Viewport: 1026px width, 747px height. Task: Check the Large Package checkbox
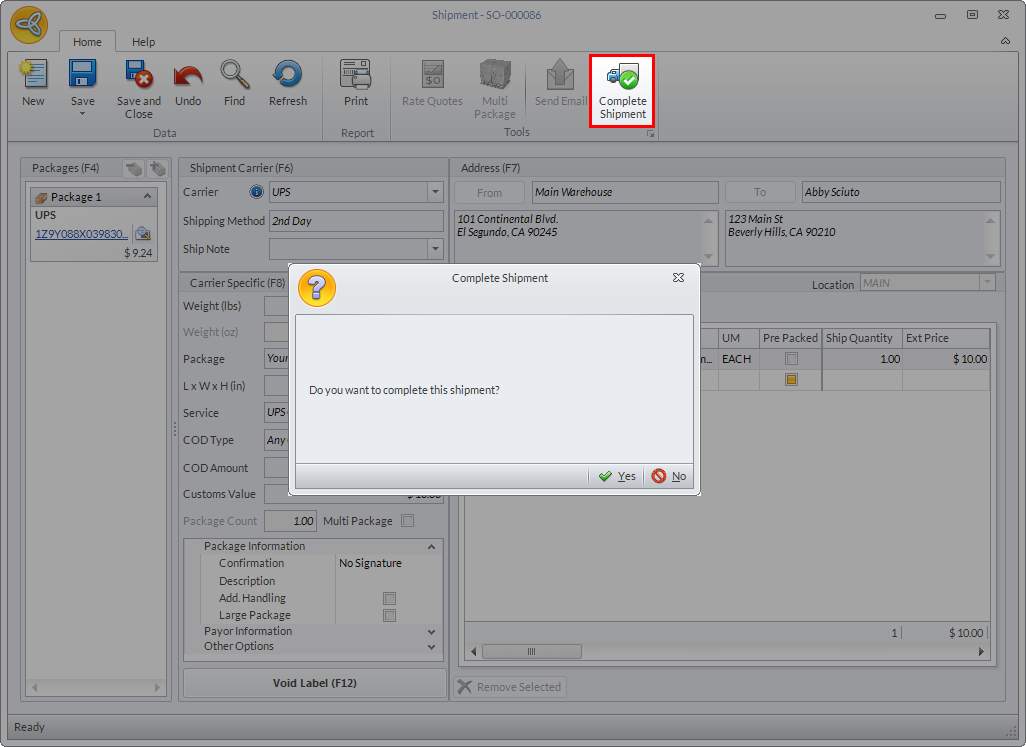tap(390, 615)
